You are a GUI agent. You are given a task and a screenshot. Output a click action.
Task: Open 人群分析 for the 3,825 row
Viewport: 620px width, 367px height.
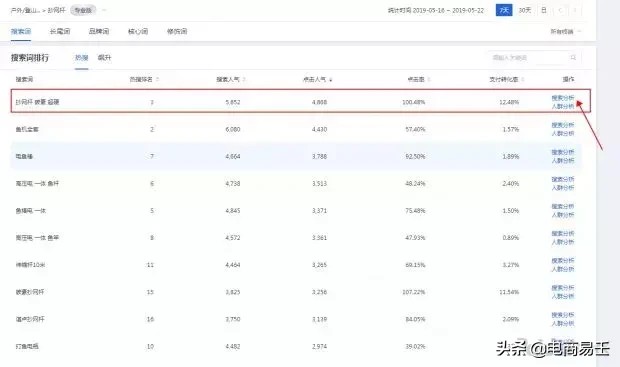(x=563, y=296)
